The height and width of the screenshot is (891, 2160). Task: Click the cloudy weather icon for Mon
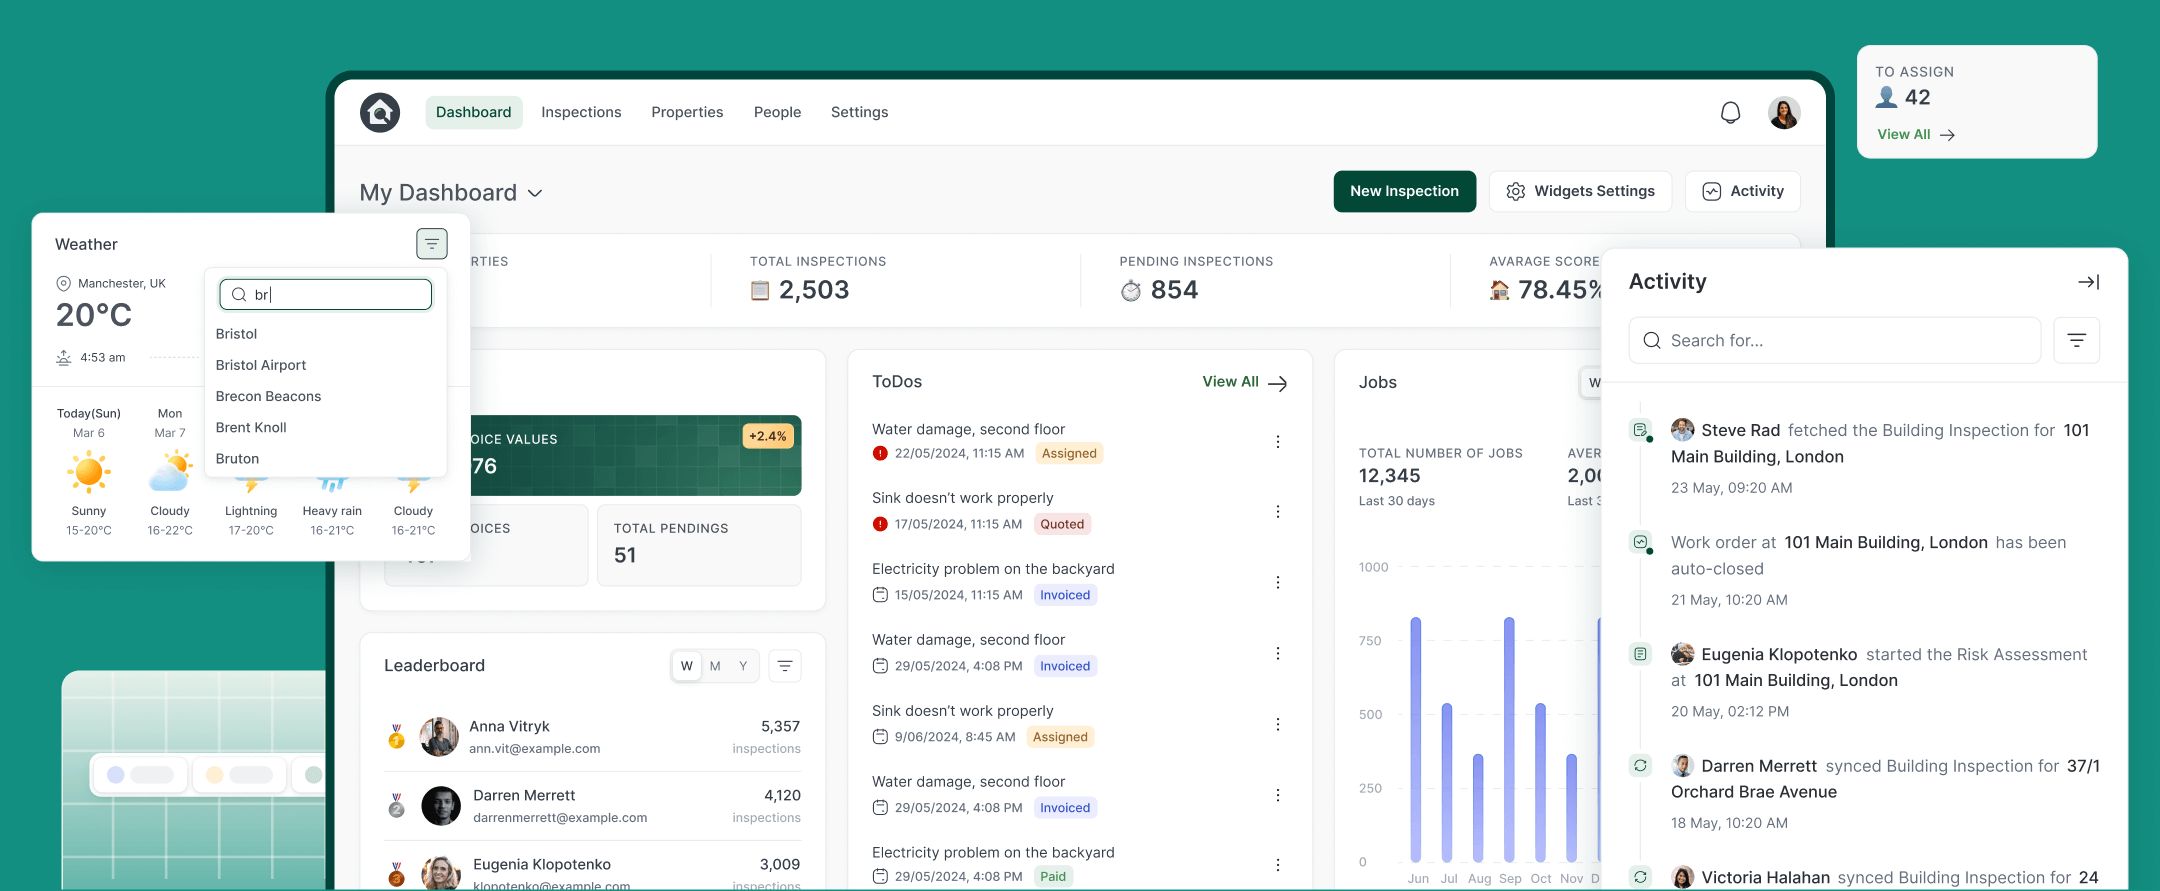[x=170, y=472]
